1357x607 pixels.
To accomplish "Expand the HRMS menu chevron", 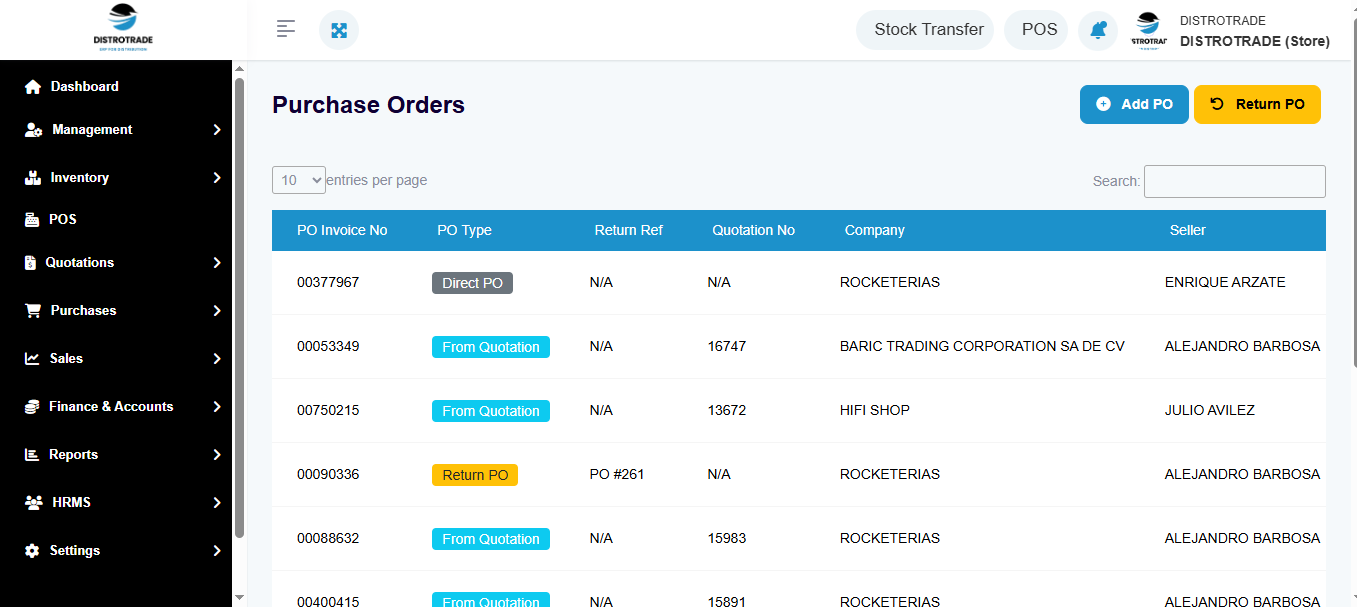I will 217,503.
